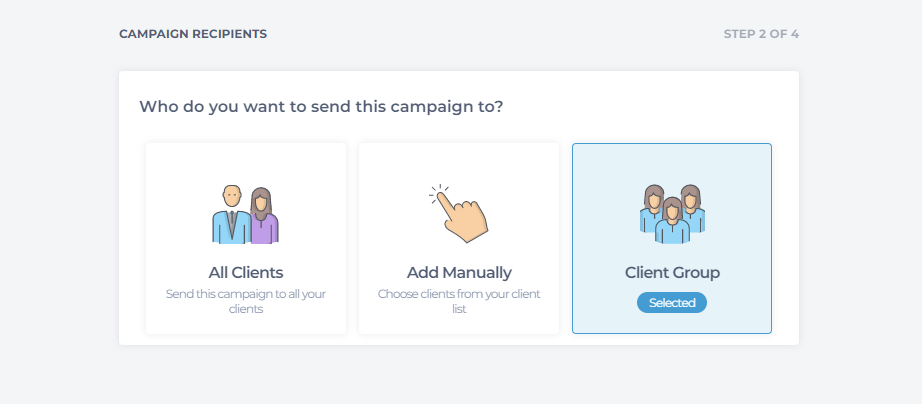Click 'Choose clients from your client list' text

pyautogui.click(x=459, y=301)
